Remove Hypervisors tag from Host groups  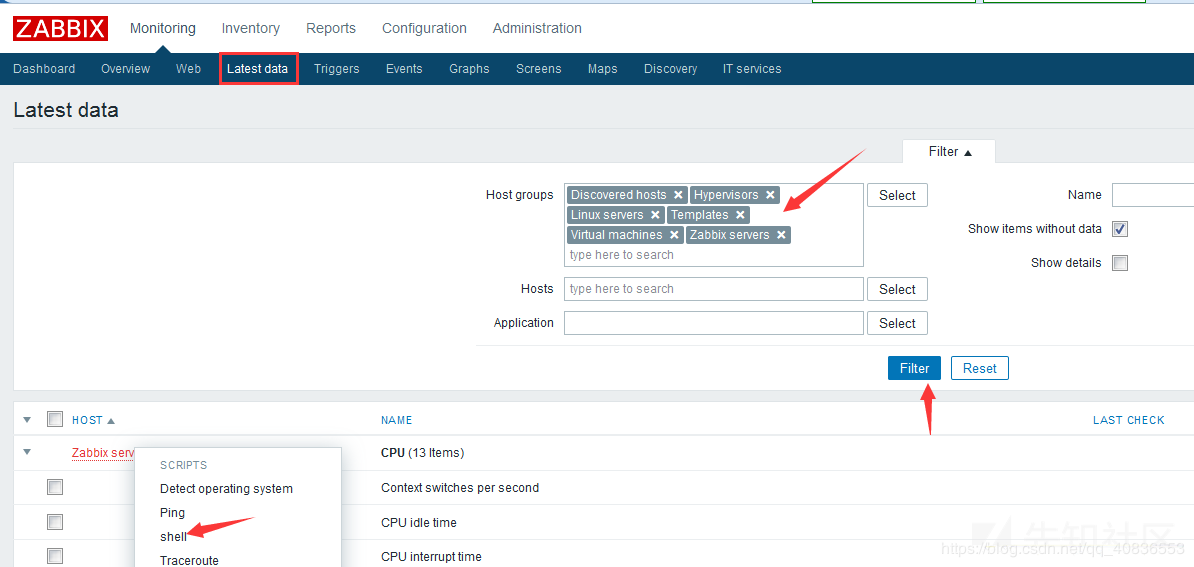tap(770, 195)
